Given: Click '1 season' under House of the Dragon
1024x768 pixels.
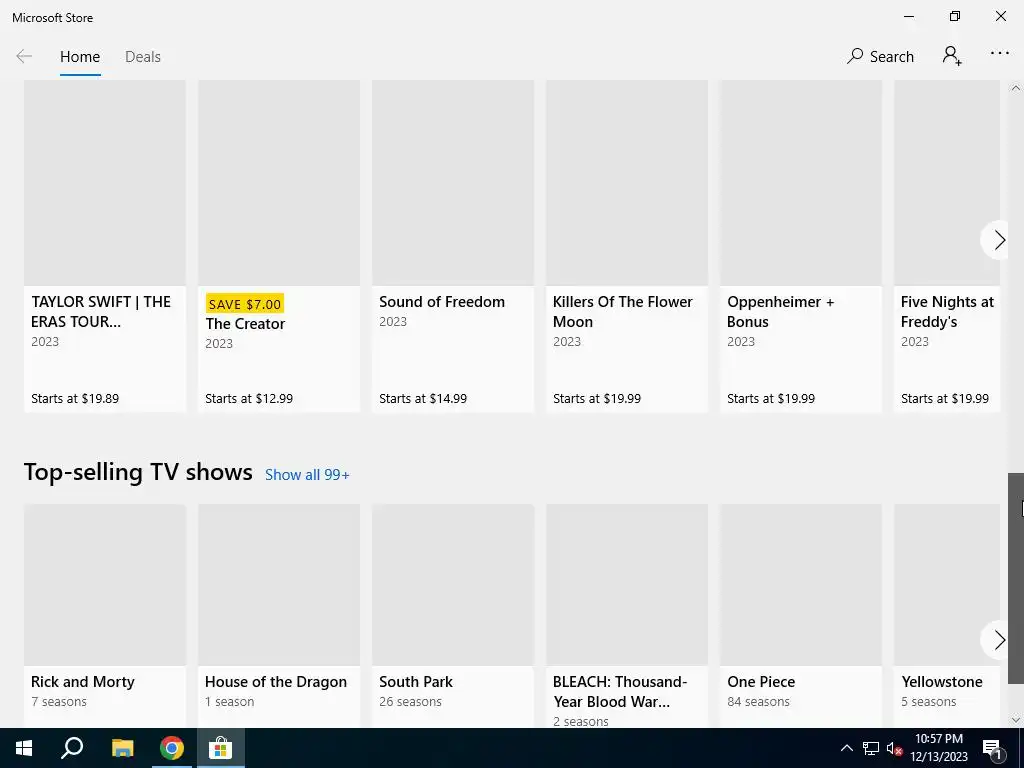Looking at the screenshot, I should [x=229, y=701].
